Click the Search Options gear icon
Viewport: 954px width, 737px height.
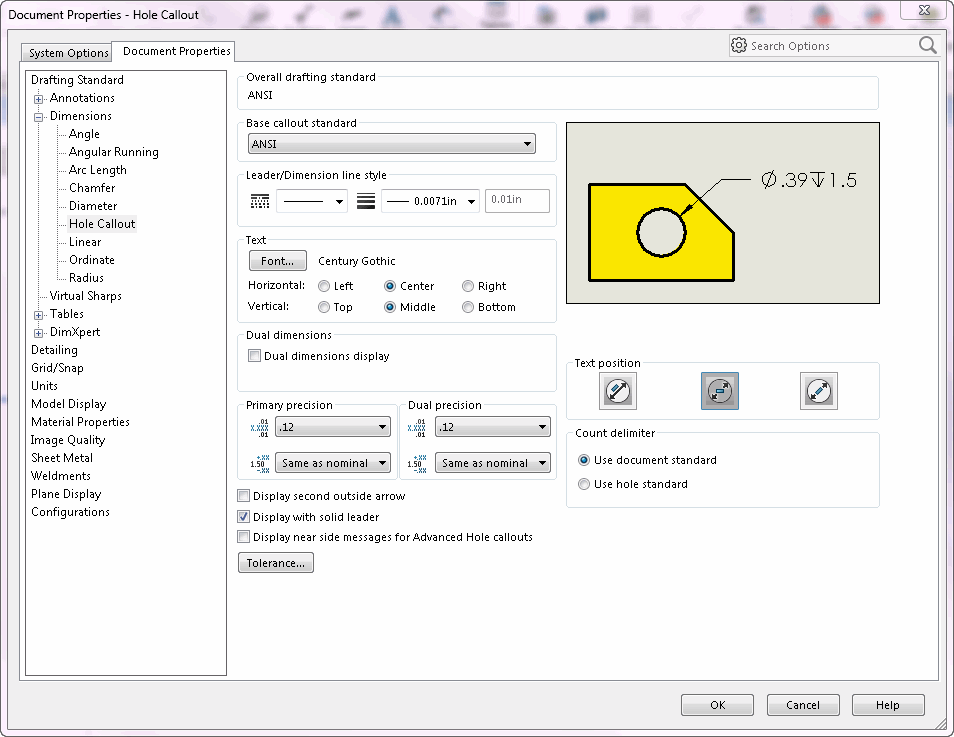[739, 45]
